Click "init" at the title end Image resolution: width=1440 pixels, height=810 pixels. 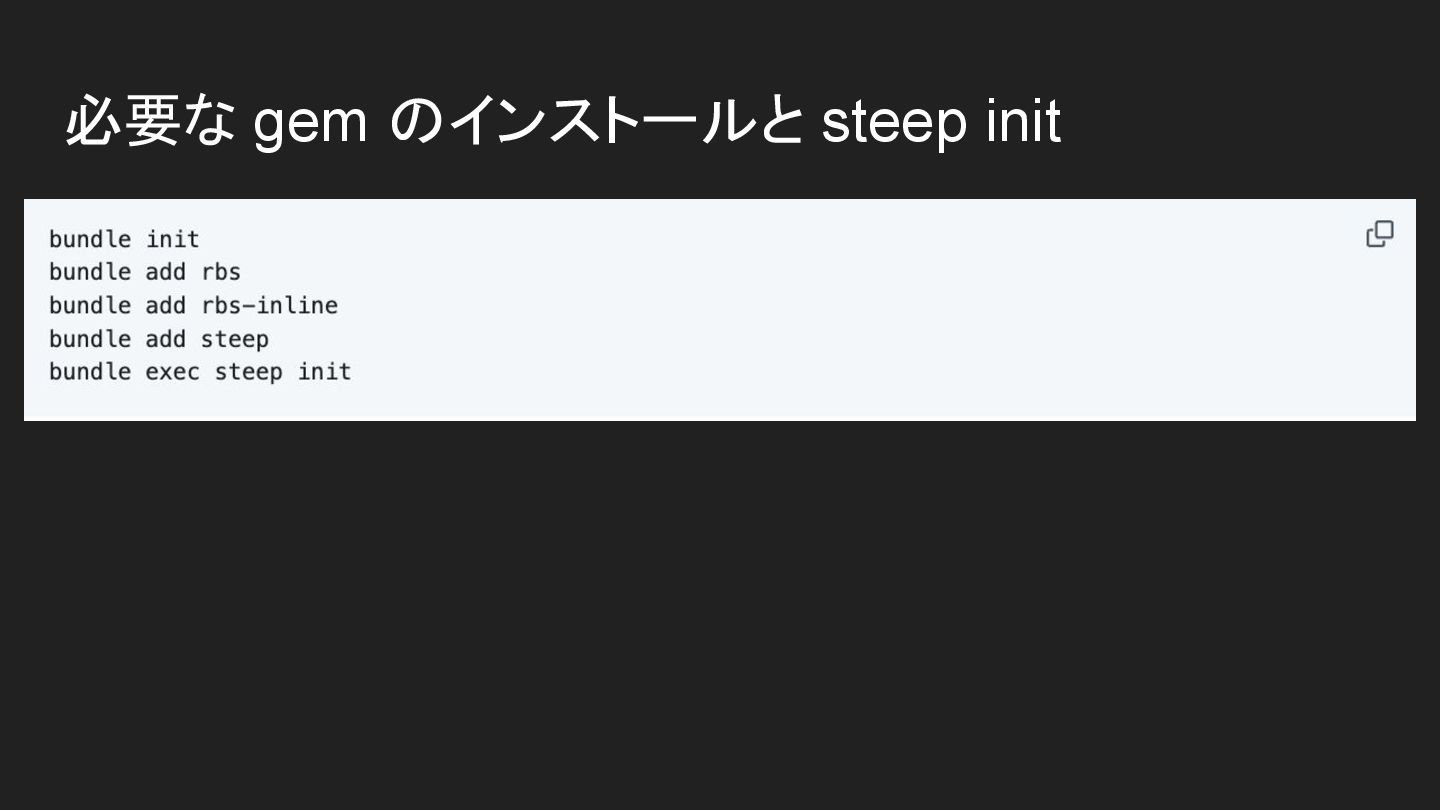1022,122
